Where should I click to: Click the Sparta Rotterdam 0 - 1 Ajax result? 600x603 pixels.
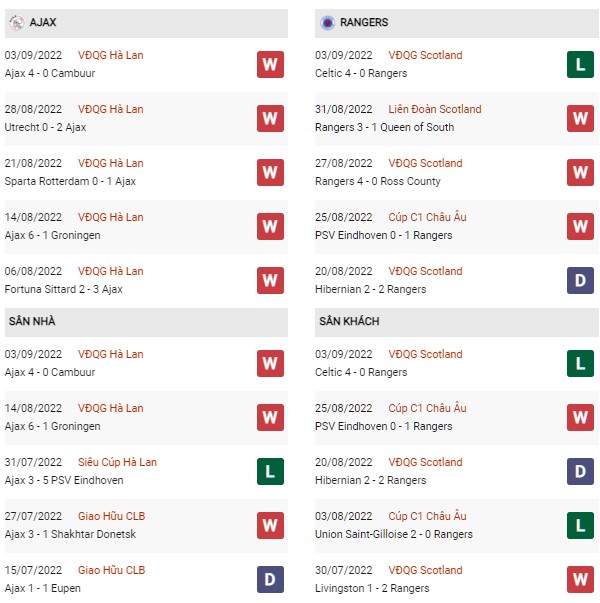tap(70, 181)
